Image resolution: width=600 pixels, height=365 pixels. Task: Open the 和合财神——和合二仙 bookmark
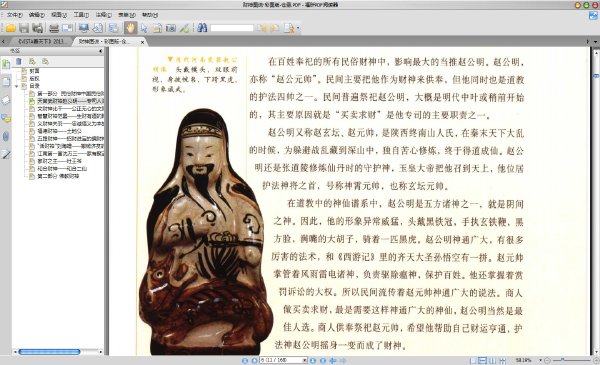pos(62,168)
